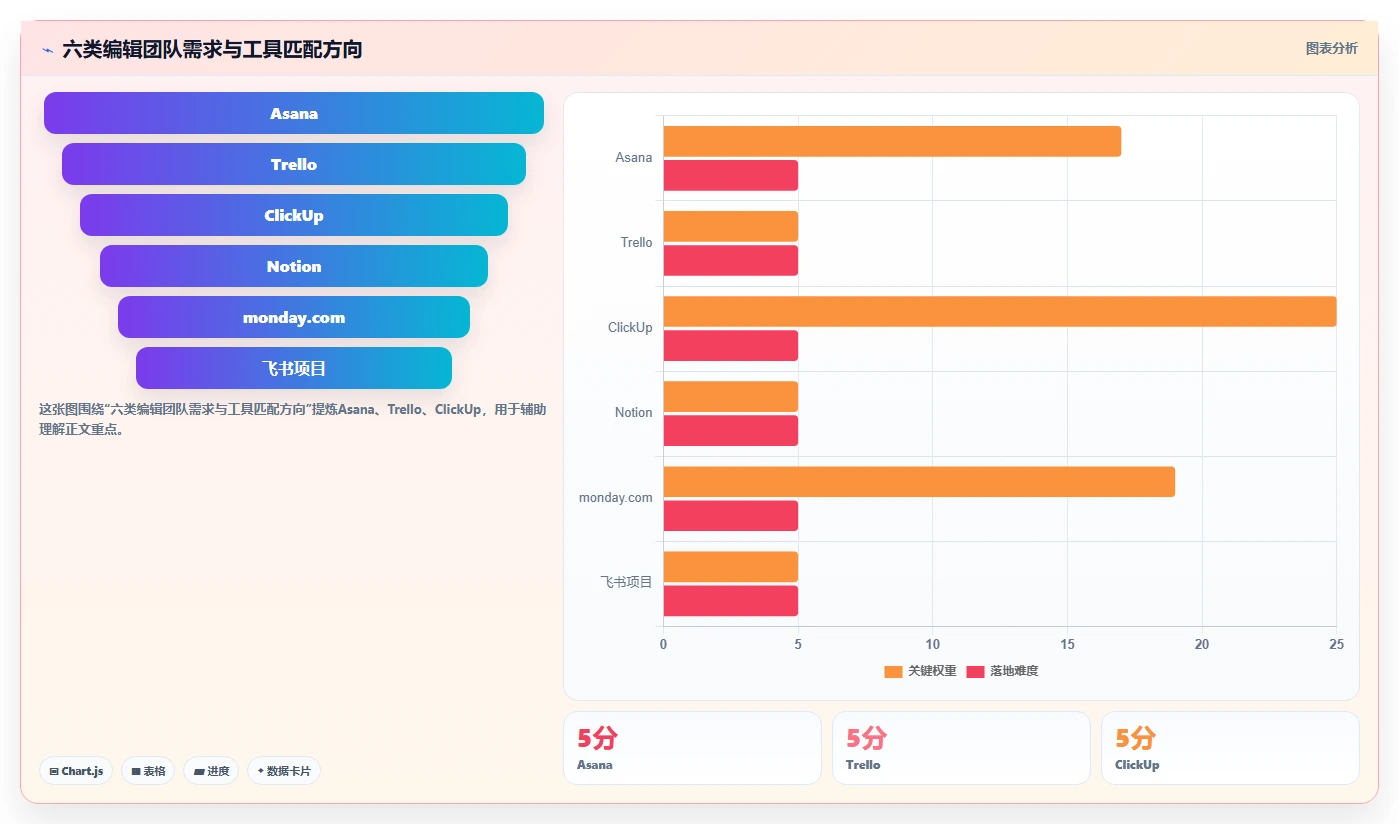Click the red 落地难度 legend swatch

[975, 671]
